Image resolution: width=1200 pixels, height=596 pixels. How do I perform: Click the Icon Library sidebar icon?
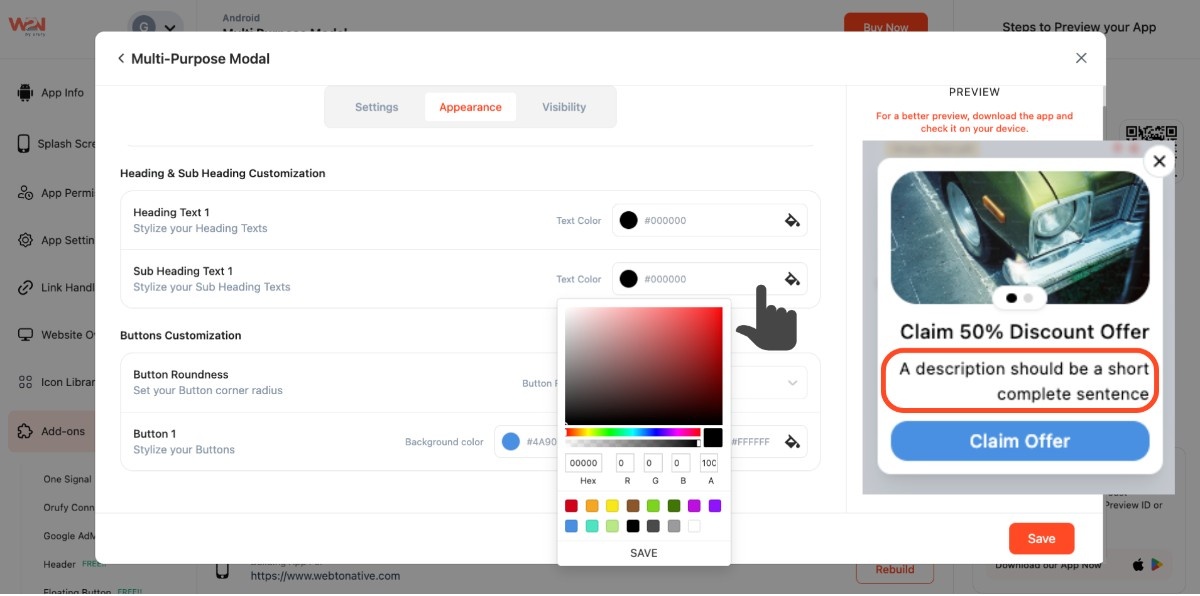pos(25,382)
